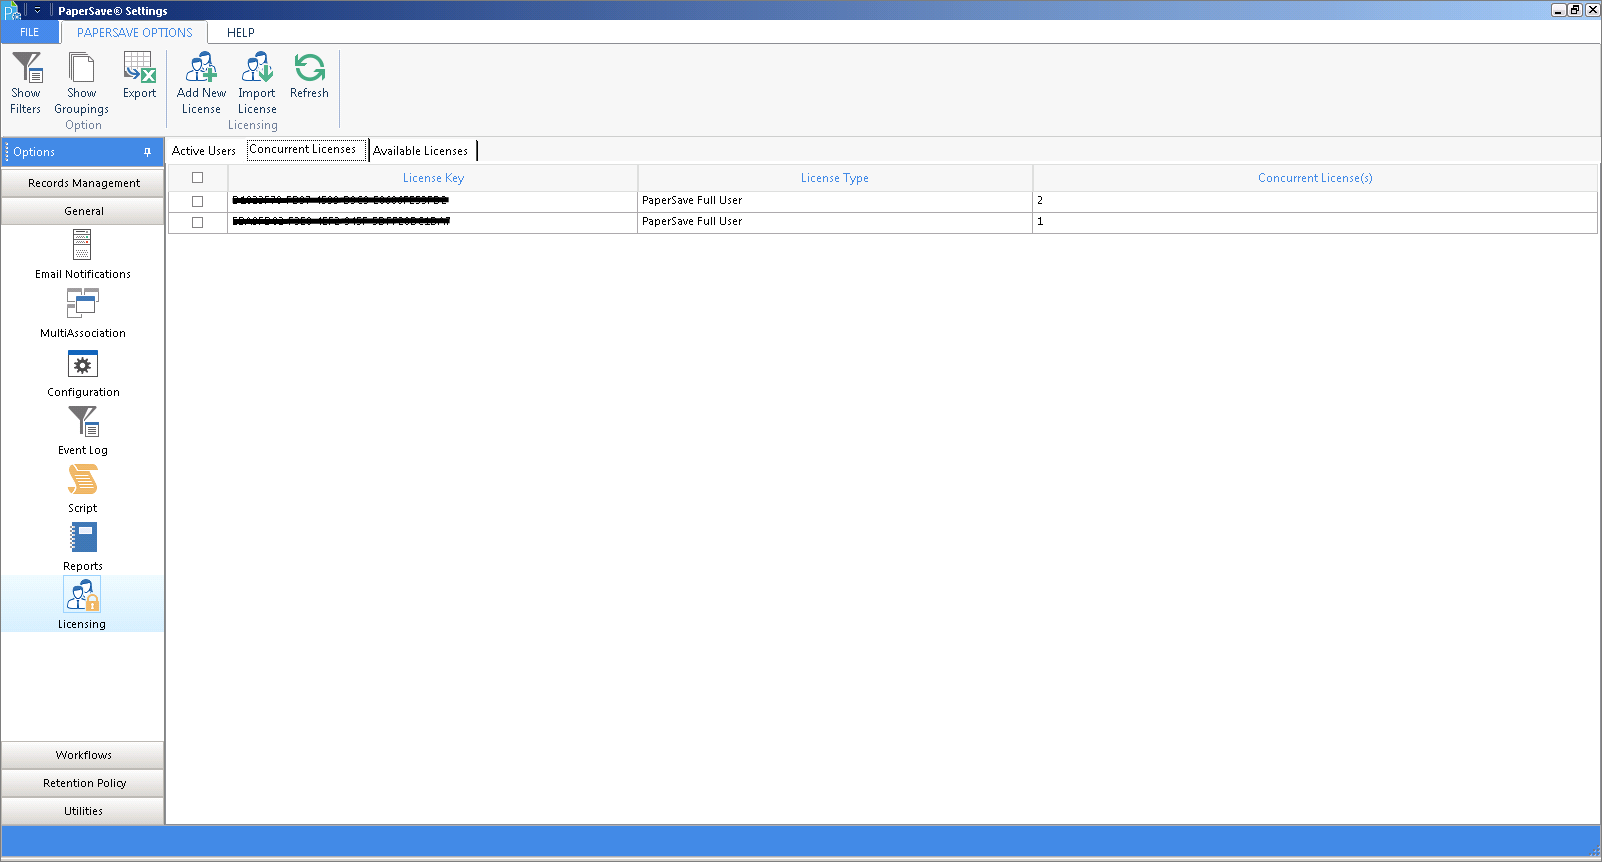
Task: Sort by the License Type column header
Action: [834, 178]
